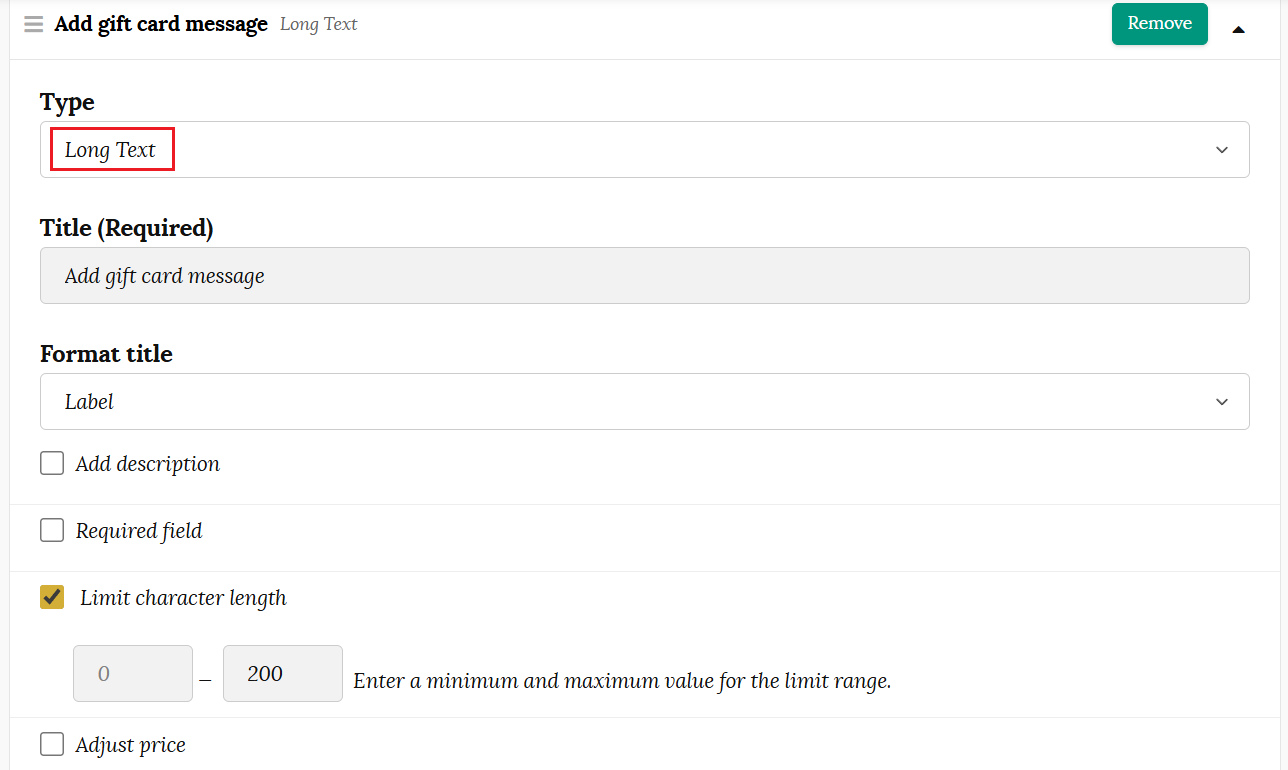Click the 'Title (Required)' label
The width and height of the screenshot is (1288, 770).
127,228
